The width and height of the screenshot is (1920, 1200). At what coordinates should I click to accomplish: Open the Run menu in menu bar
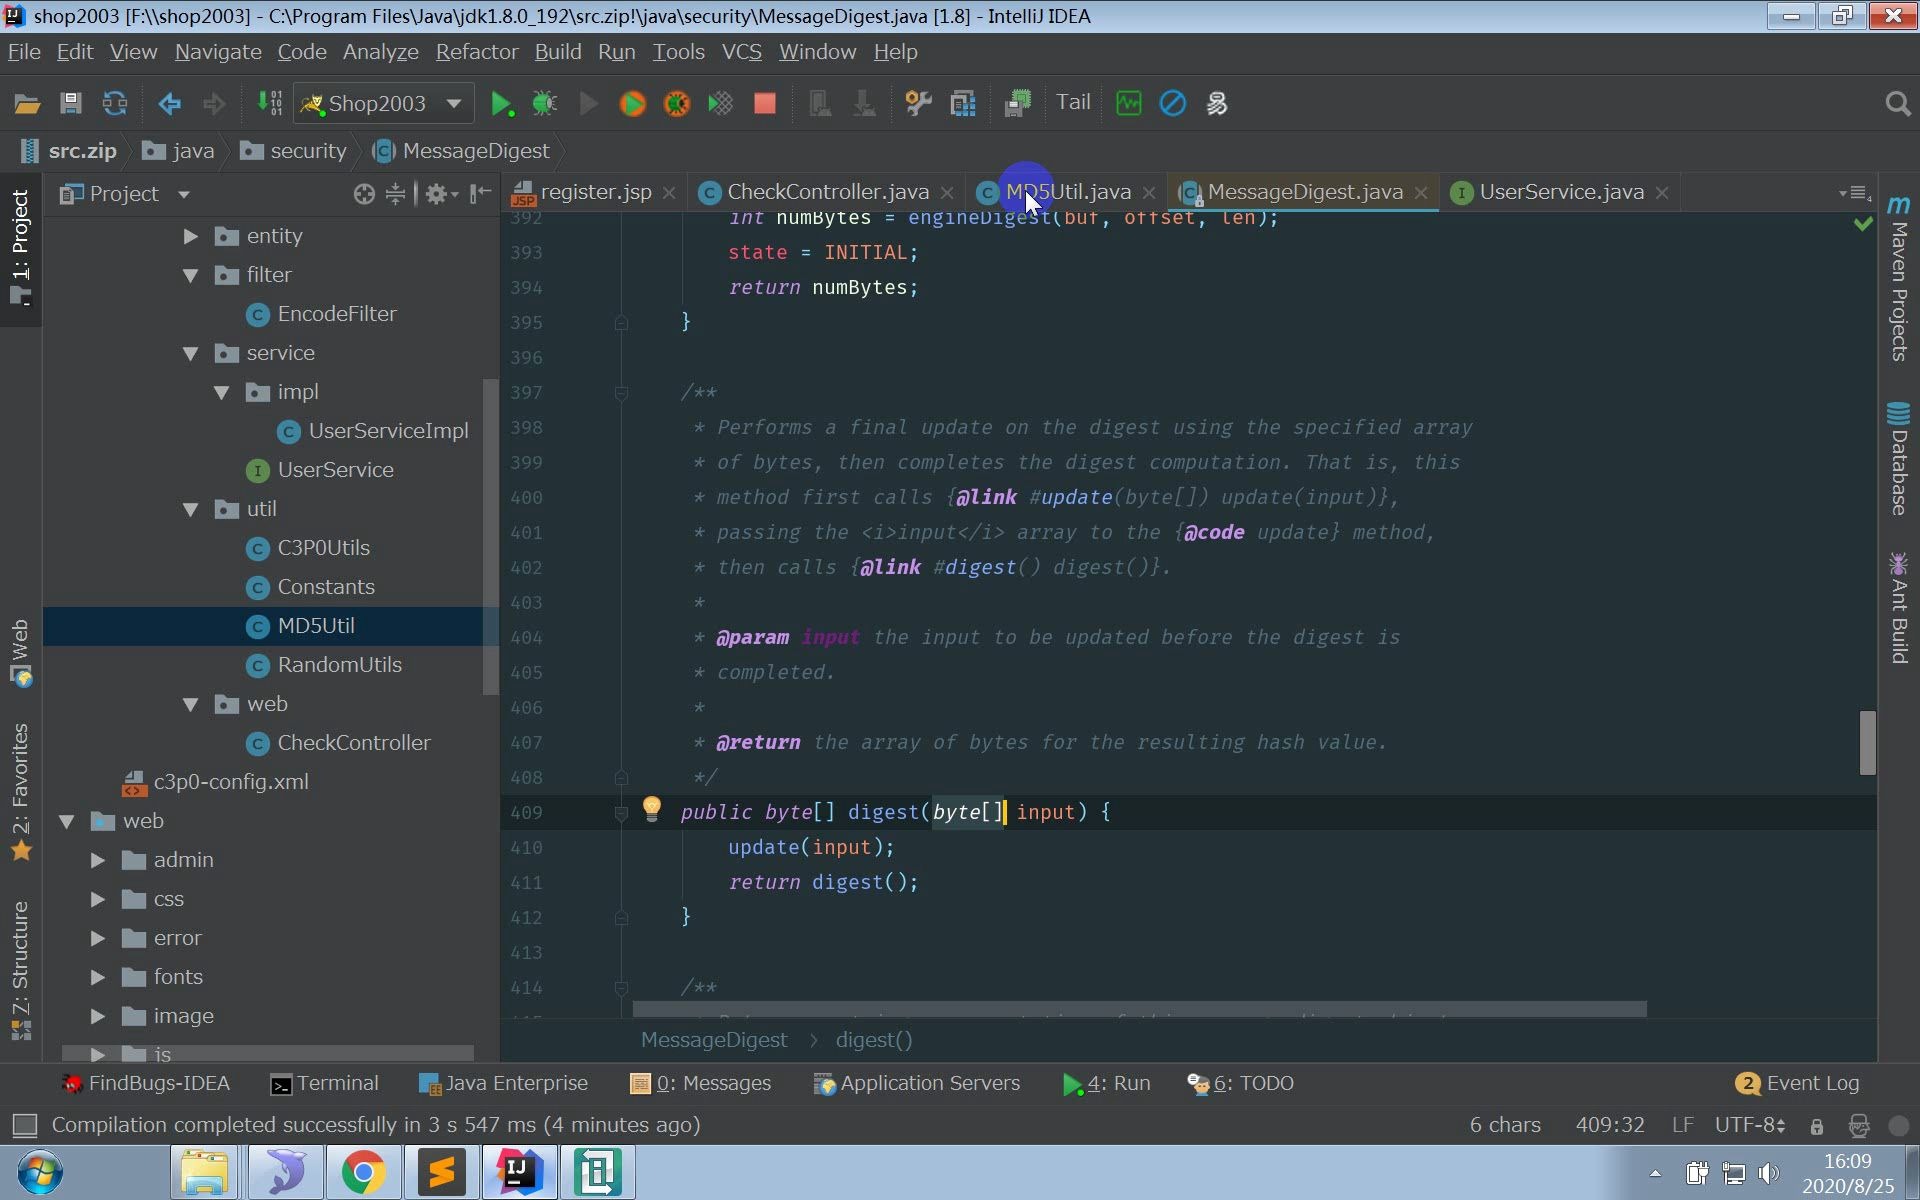point(617,51)
